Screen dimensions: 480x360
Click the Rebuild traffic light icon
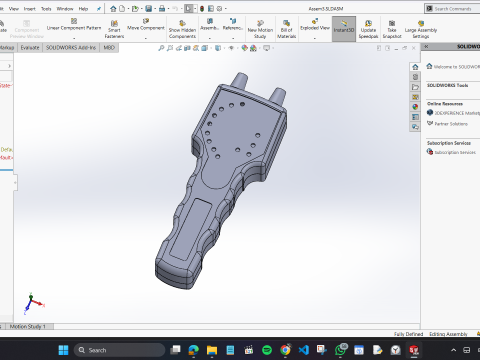point(202,9)
